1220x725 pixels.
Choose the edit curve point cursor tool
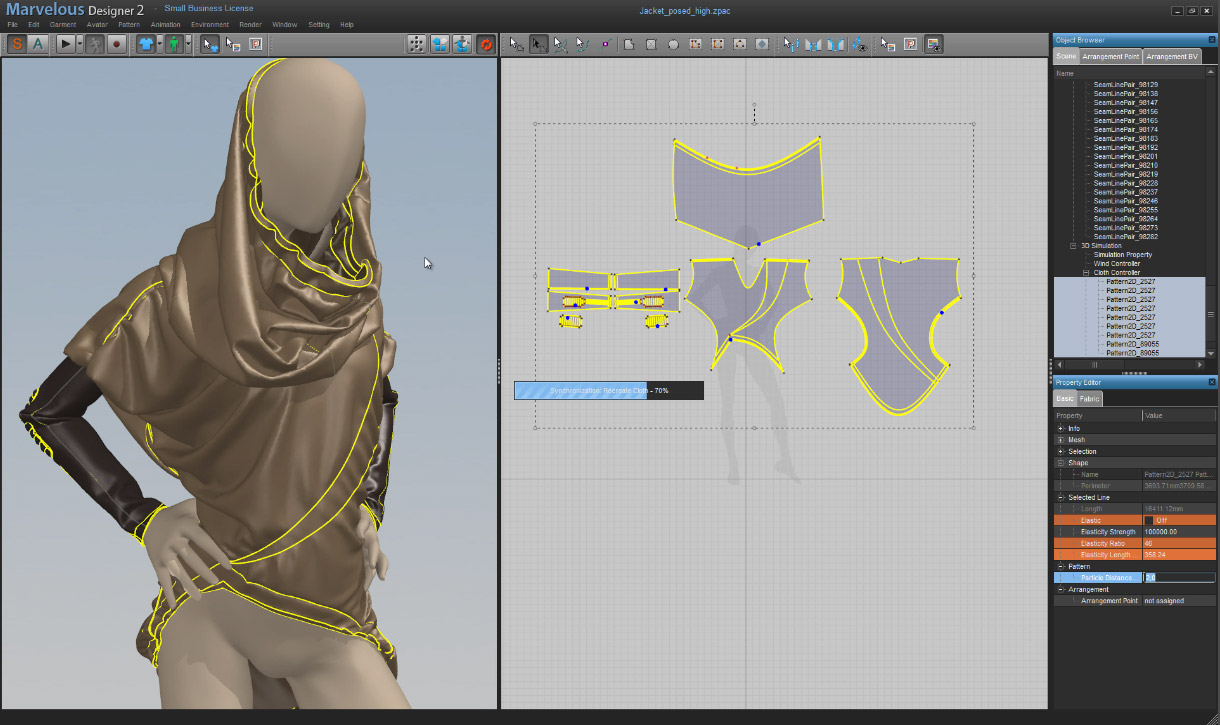pyautogui.click(x=583, y=44)
